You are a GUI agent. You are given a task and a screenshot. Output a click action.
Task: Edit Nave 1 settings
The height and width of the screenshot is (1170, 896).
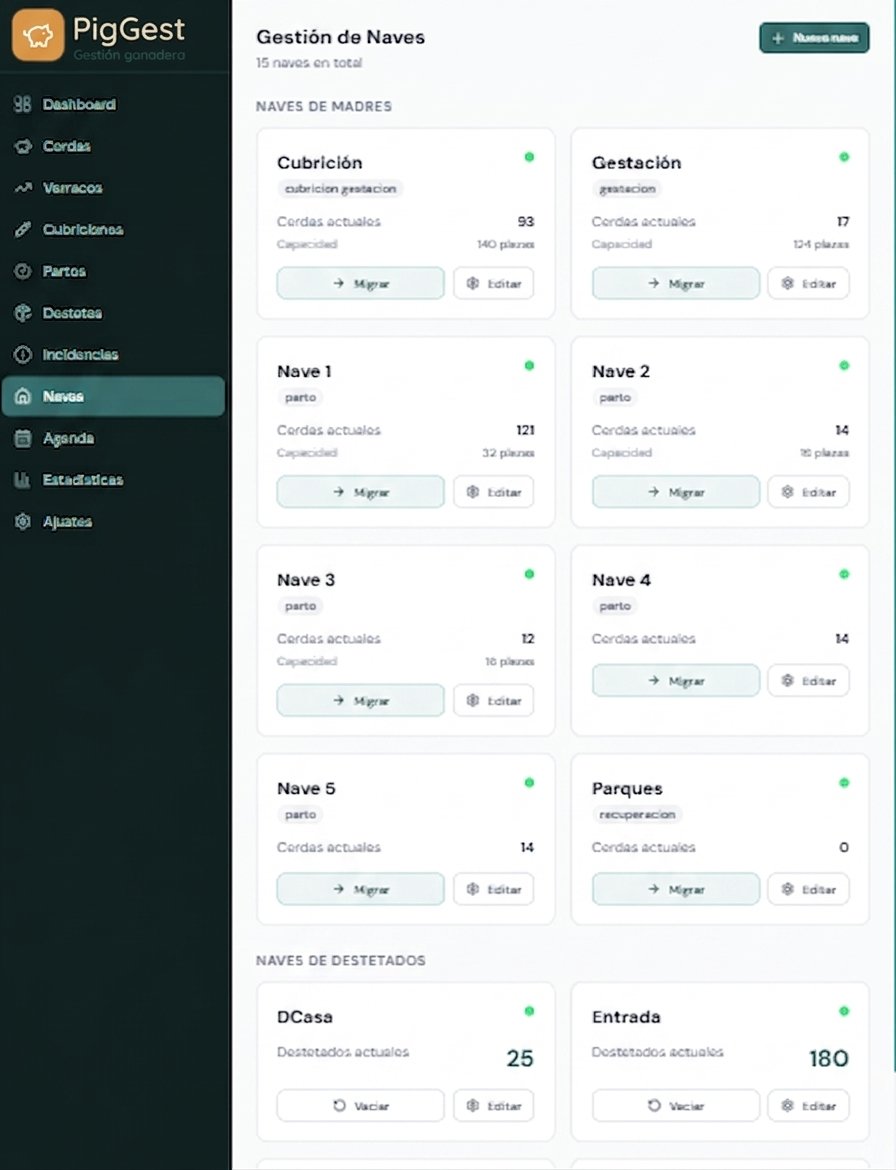[x=494, y=492]
